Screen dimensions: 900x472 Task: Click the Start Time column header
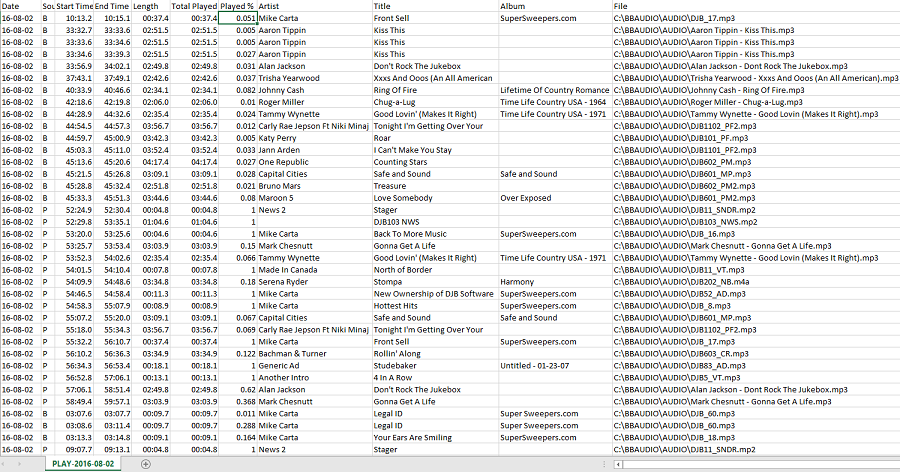pyautogui.click(x=74, y=6)
